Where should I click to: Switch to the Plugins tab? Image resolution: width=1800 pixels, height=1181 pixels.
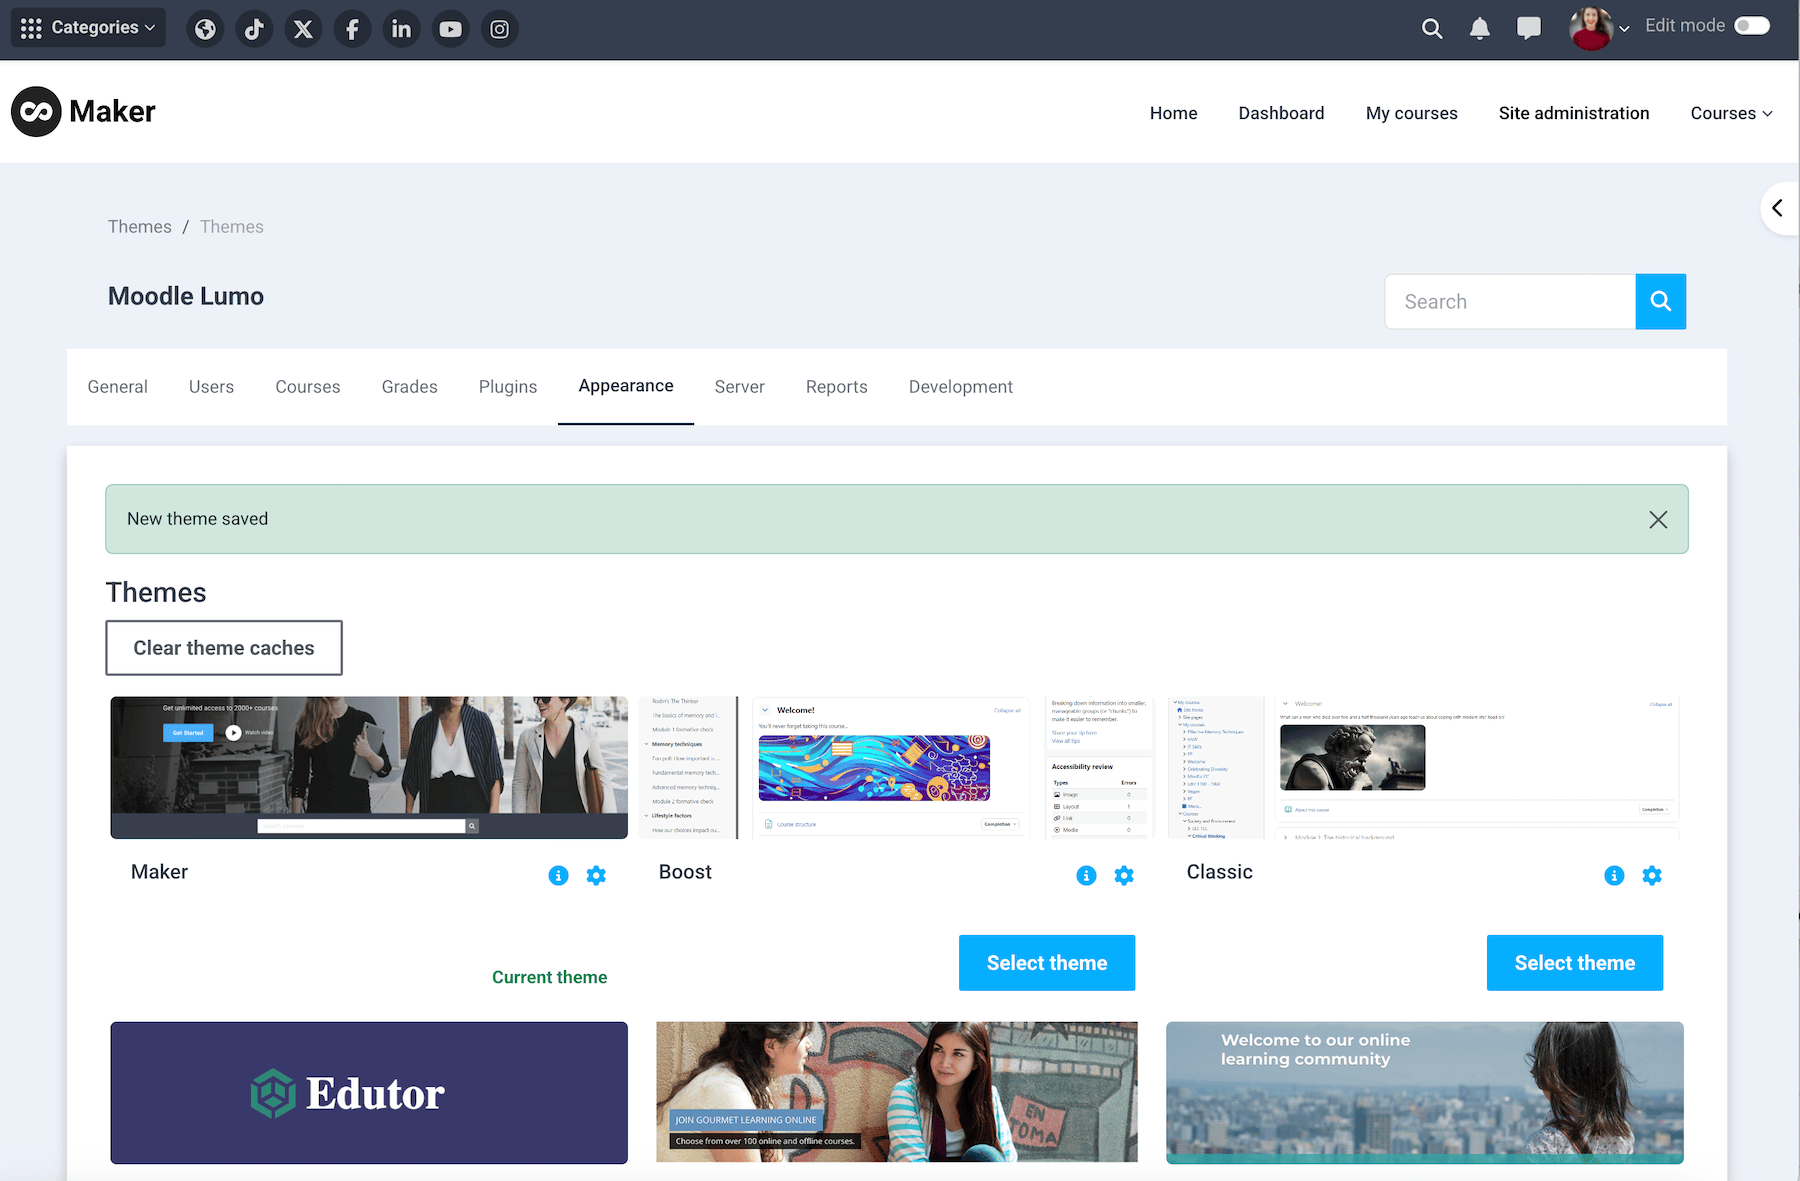click(x=508, y=387)
